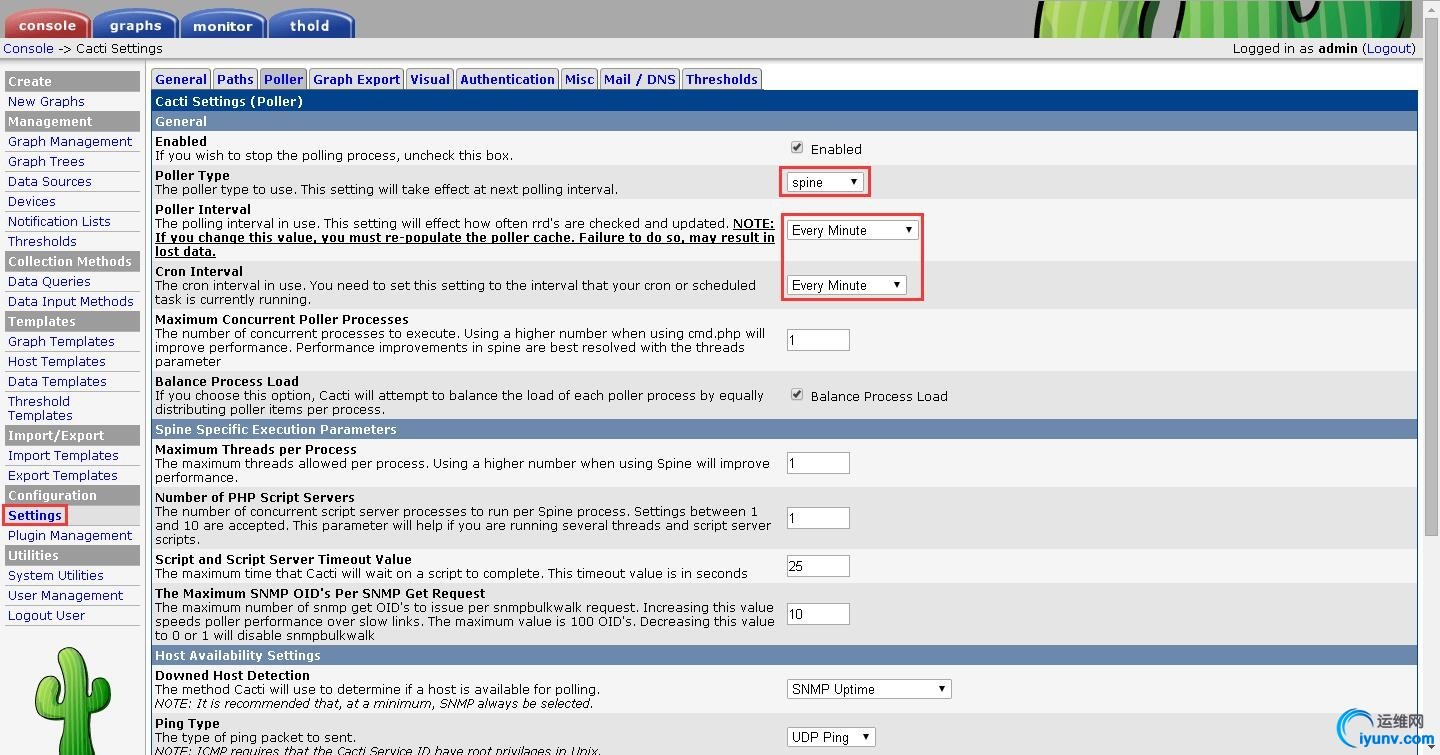The image size is (1440, 755).
Task: Open Host Templates in sidebar
Action: coord(56,361)
